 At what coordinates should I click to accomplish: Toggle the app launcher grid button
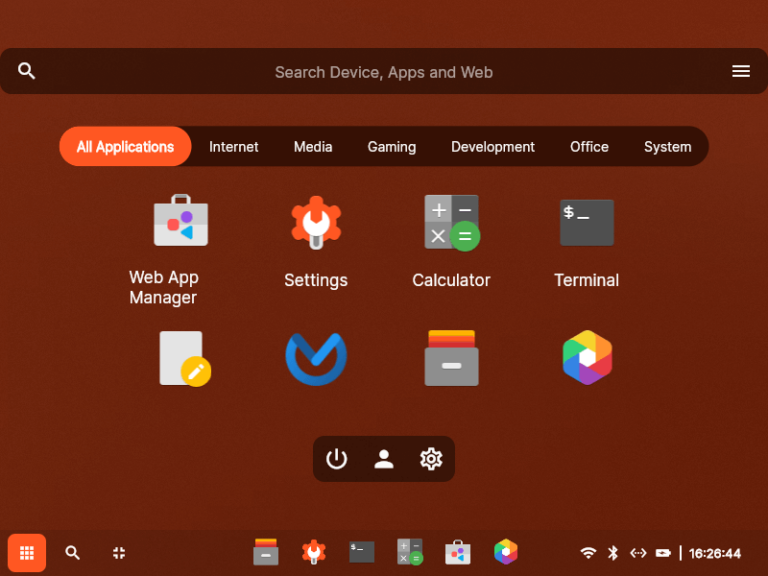click(27, 553)
